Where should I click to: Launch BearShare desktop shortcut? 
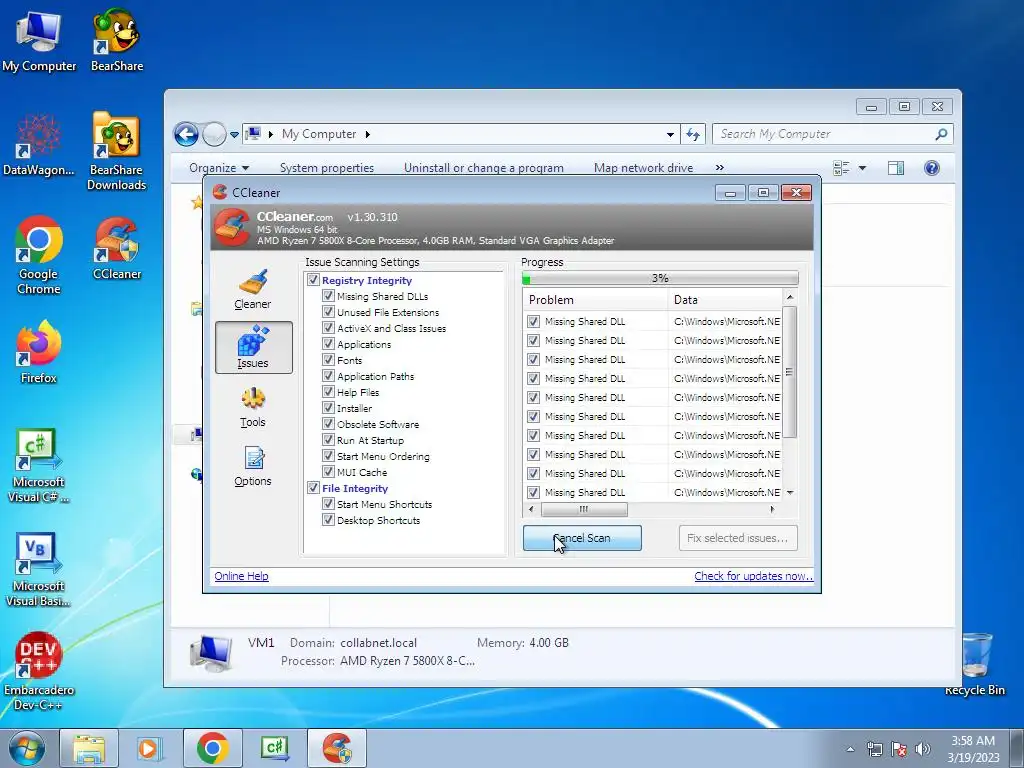(116, 40)
